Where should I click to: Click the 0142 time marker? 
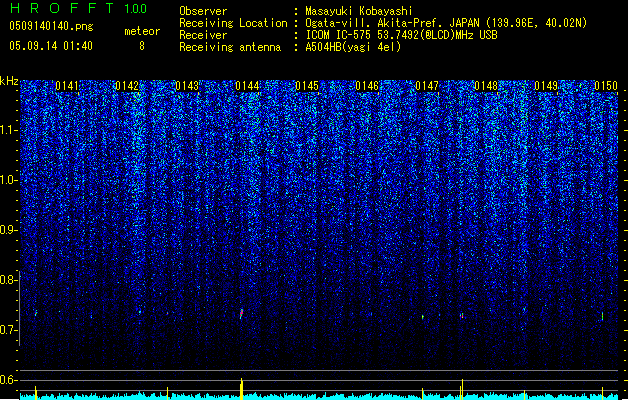(127, 86)
